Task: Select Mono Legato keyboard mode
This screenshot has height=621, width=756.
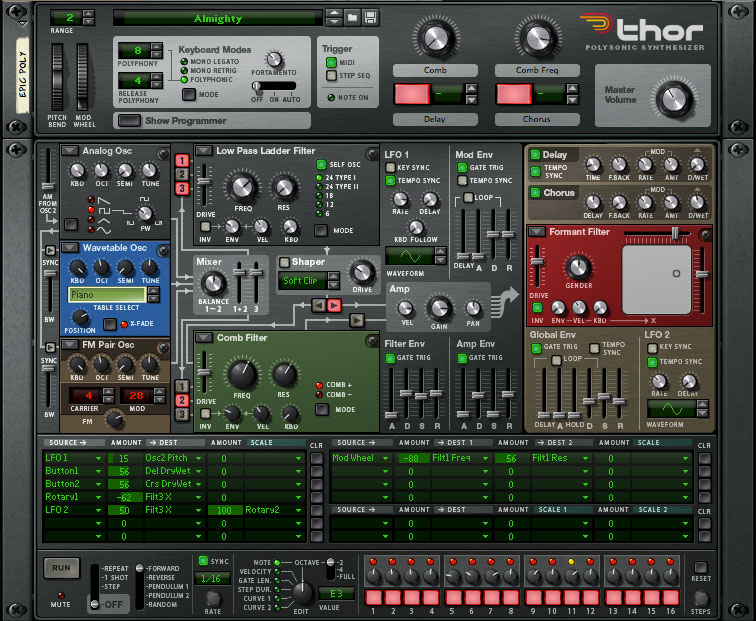Action: [184, 62]
